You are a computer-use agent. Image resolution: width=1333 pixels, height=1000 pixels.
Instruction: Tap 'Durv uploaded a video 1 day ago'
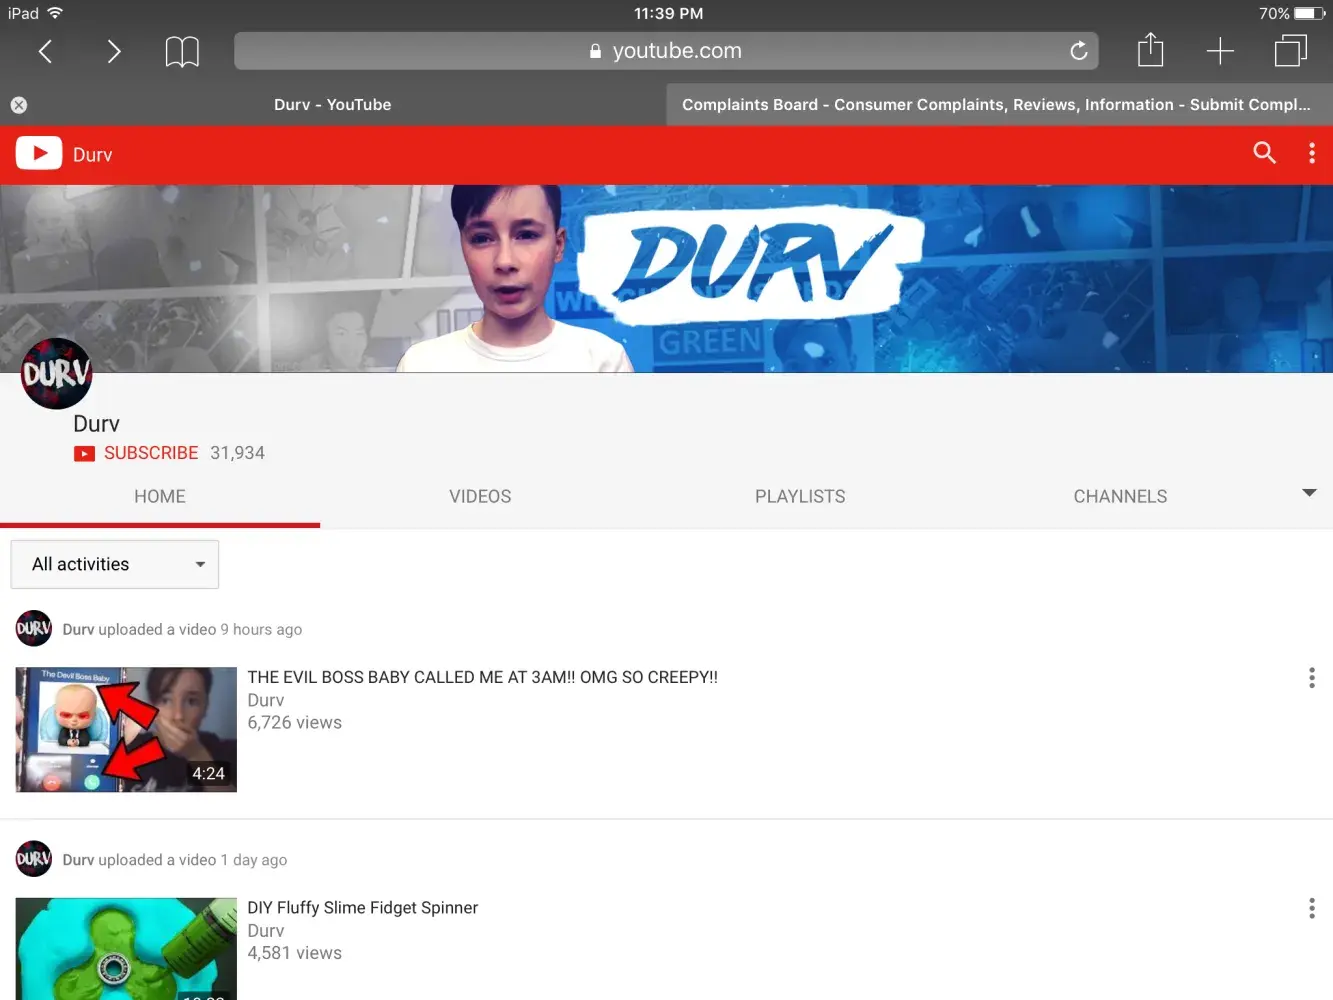pyautogui.click(x=175, y=860)
